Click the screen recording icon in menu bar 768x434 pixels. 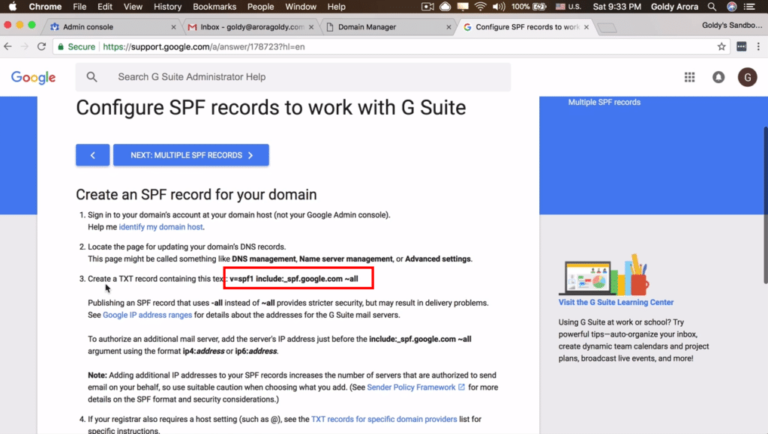[428, 7]
